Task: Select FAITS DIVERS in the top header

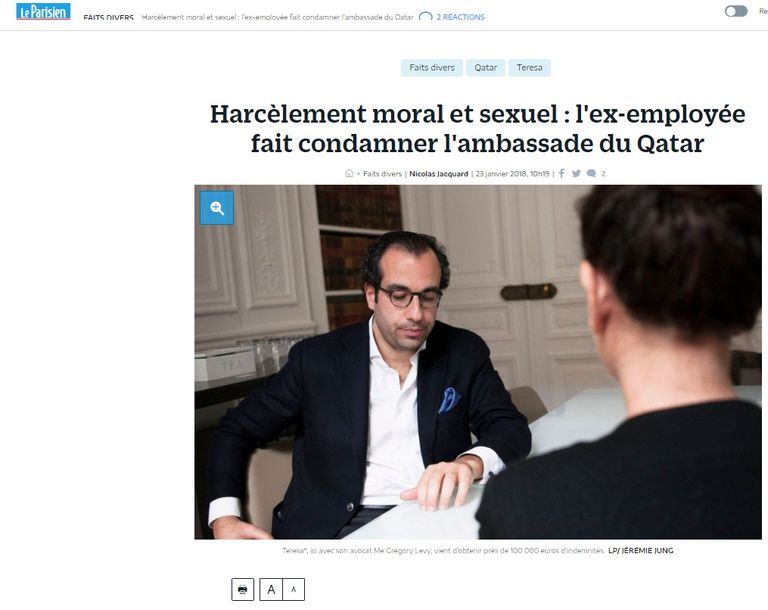Action: pyautogui.click(x=108, y=17)
